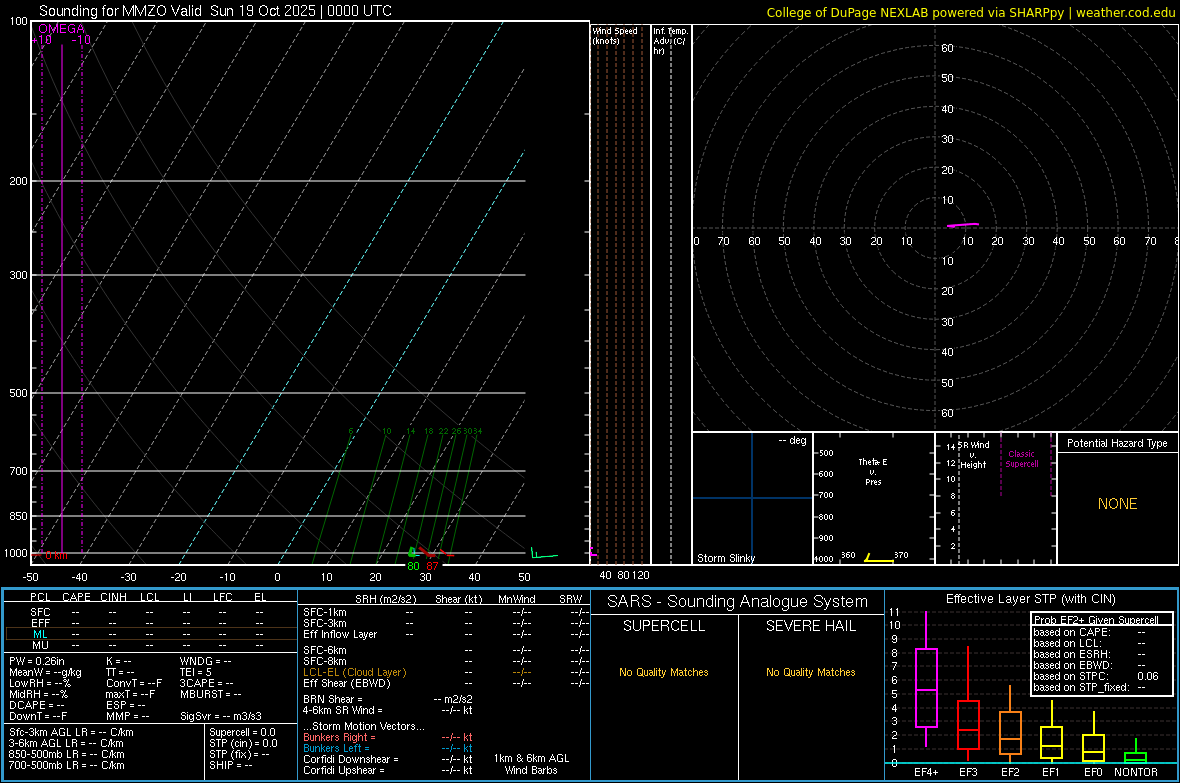
Task: Click the Effective Layer STP title
Action: [1030, 599]
